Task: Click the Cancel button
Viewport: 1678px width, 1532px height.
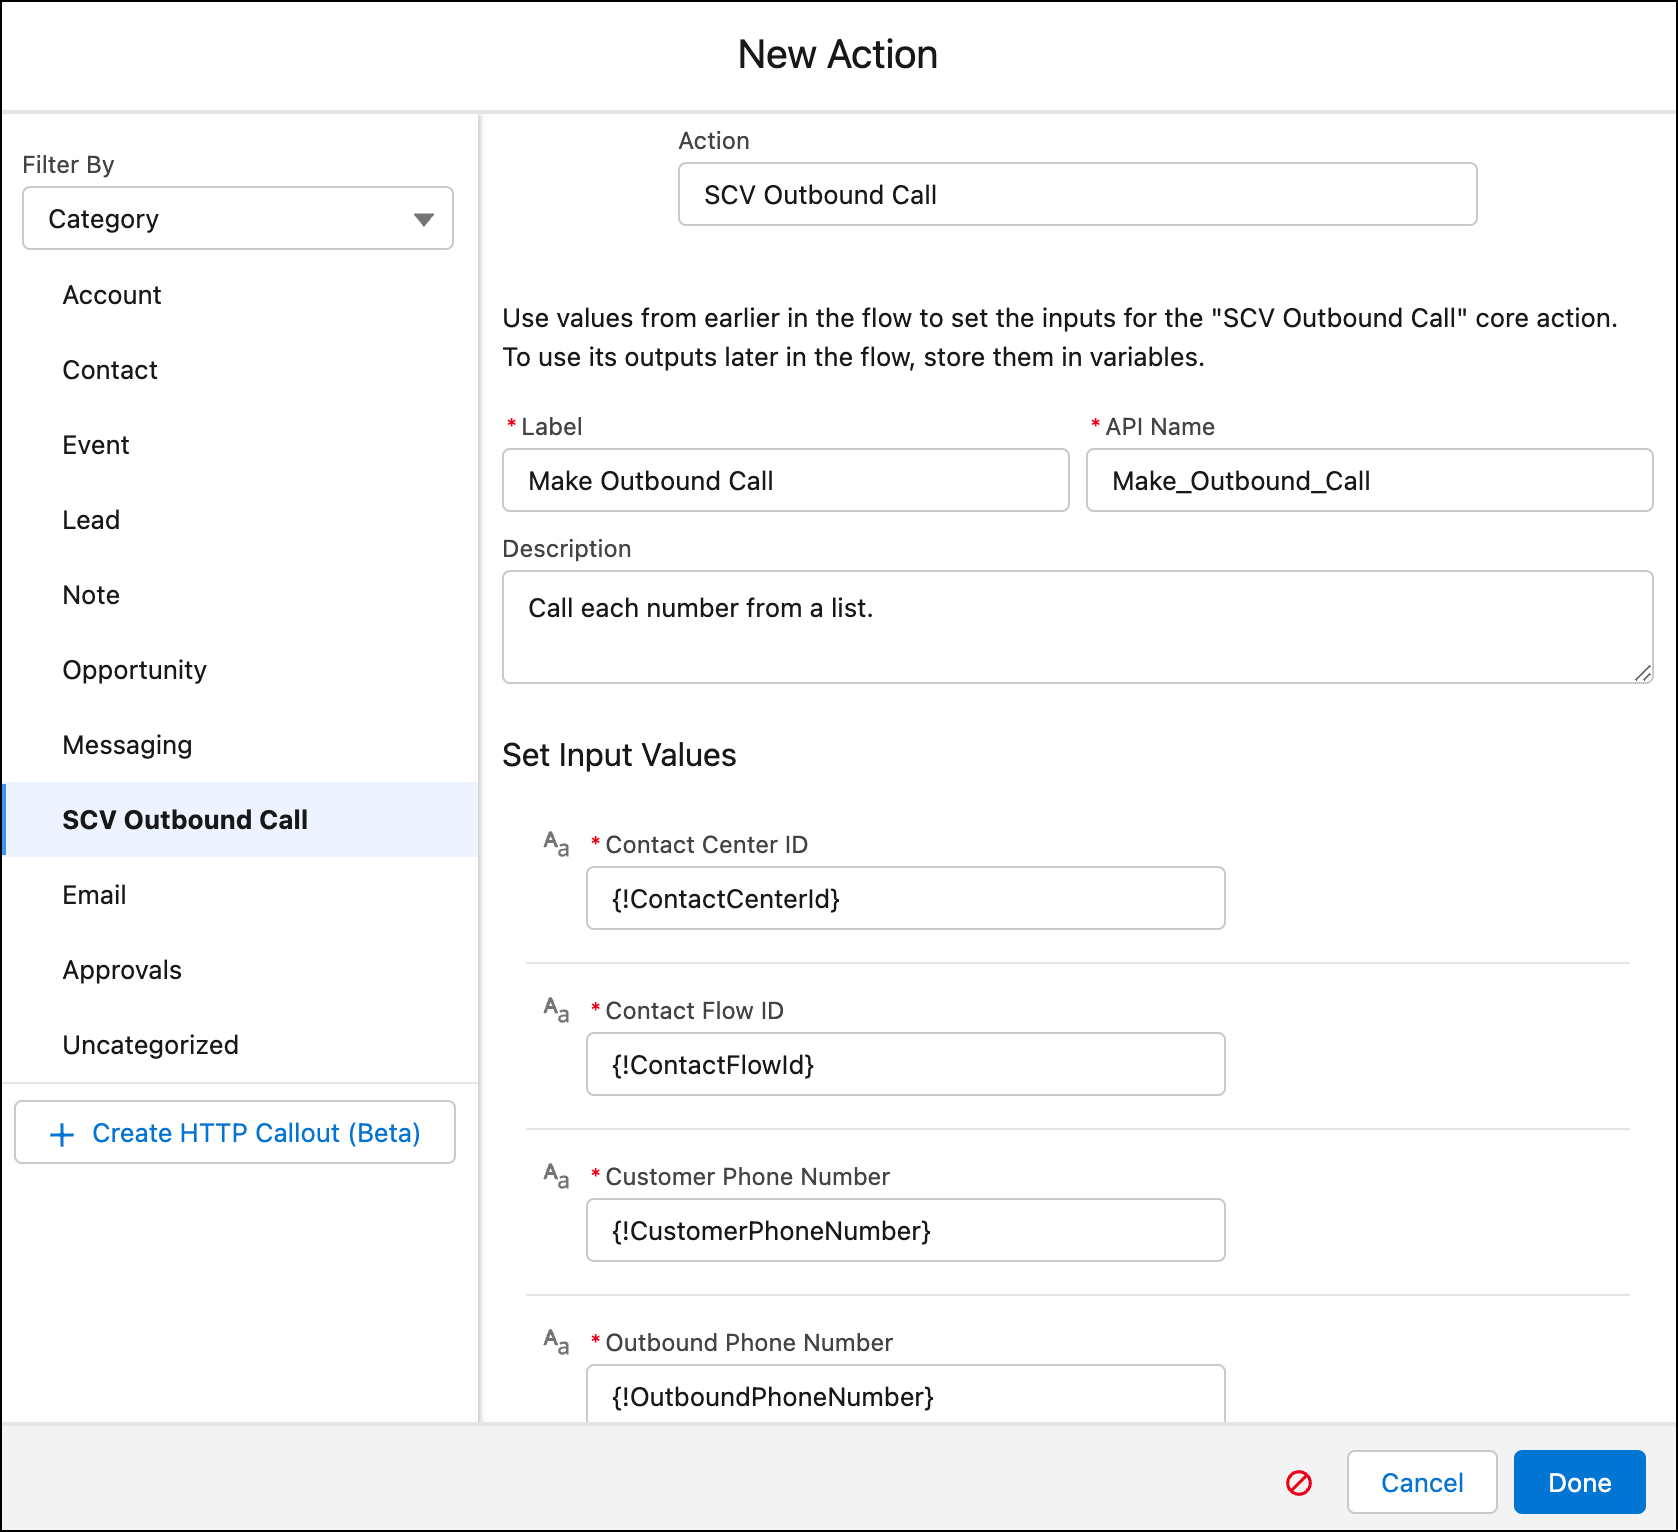Action: (x=1421, y=1483)
